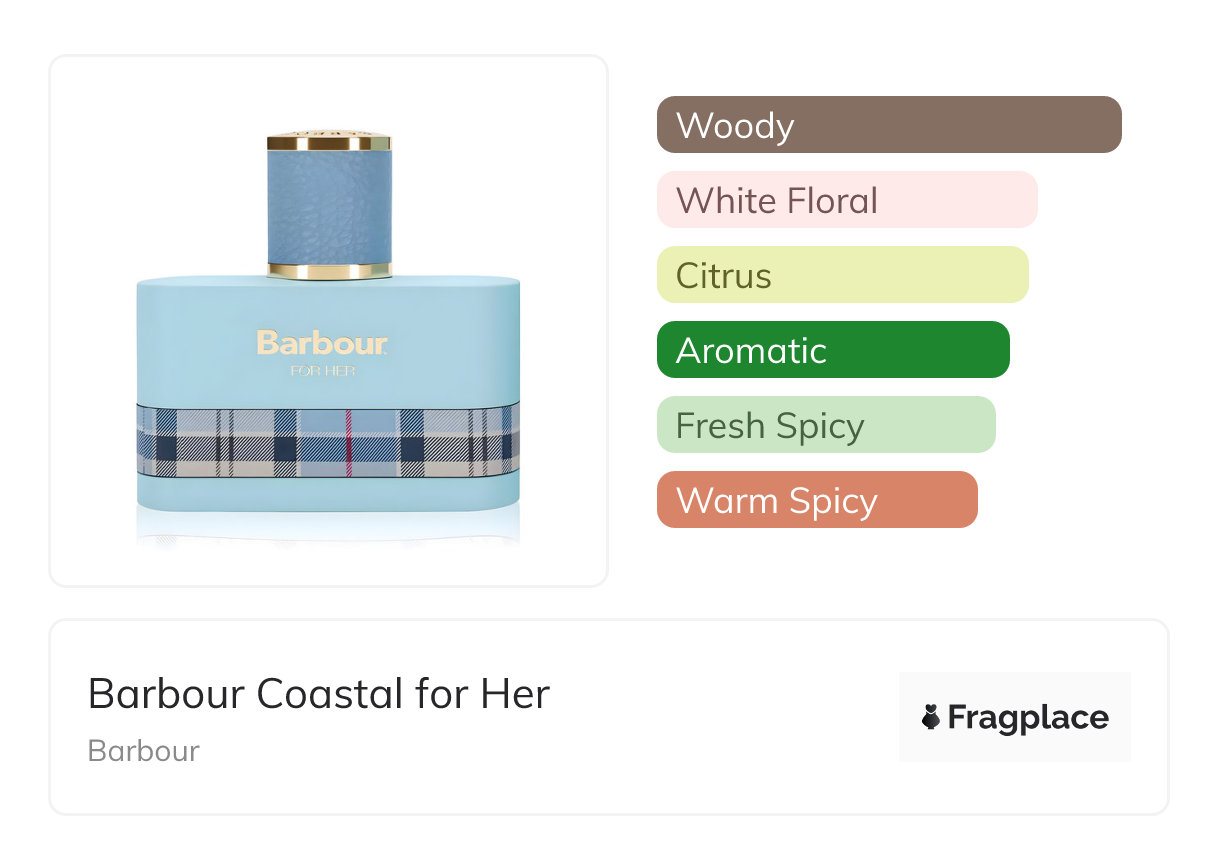Screen dimensions: 1218x864
Task: Open the "Barbour Coastal for Her" title
Action: coord(318,694)
